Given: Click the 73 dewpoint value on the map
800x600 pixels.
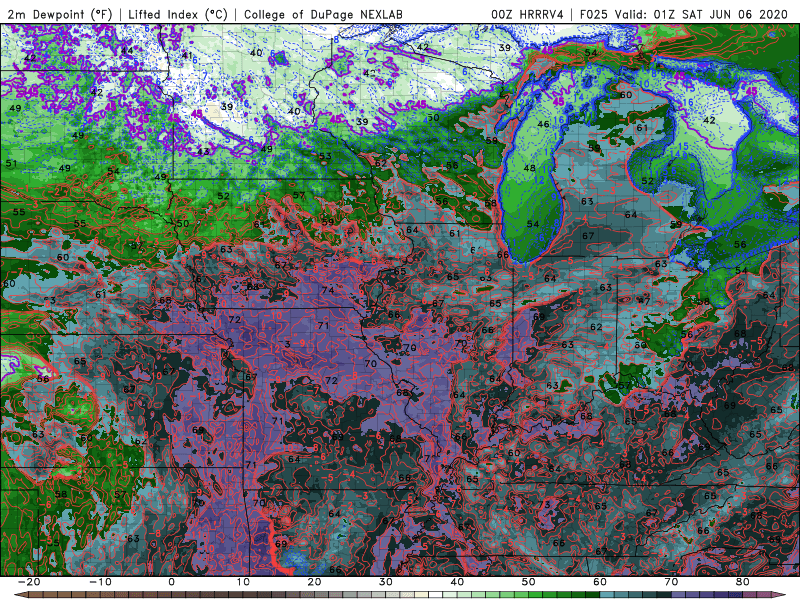Looking at the screenshot, I should point(544,505).
